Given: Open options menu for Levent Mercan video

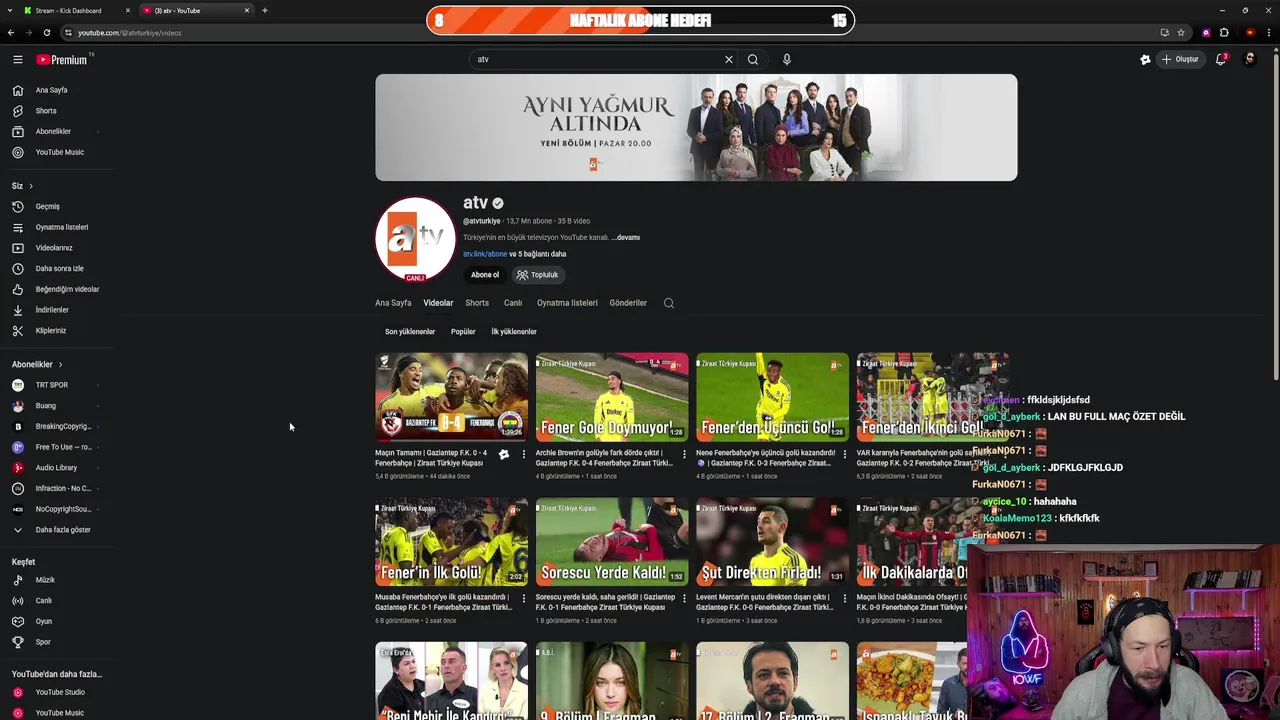Looking at the screenshot, I should pyautogui.click(x=845, y=599).
